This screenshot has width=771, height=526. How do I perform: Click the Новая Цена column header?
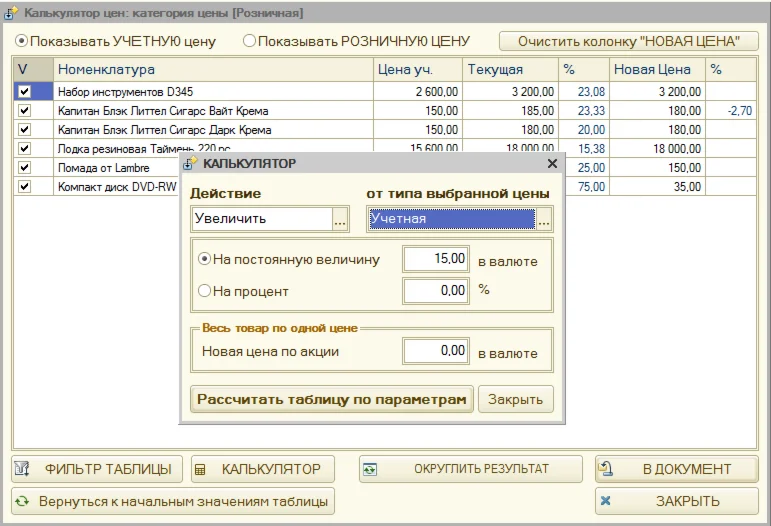click(655, 70)
